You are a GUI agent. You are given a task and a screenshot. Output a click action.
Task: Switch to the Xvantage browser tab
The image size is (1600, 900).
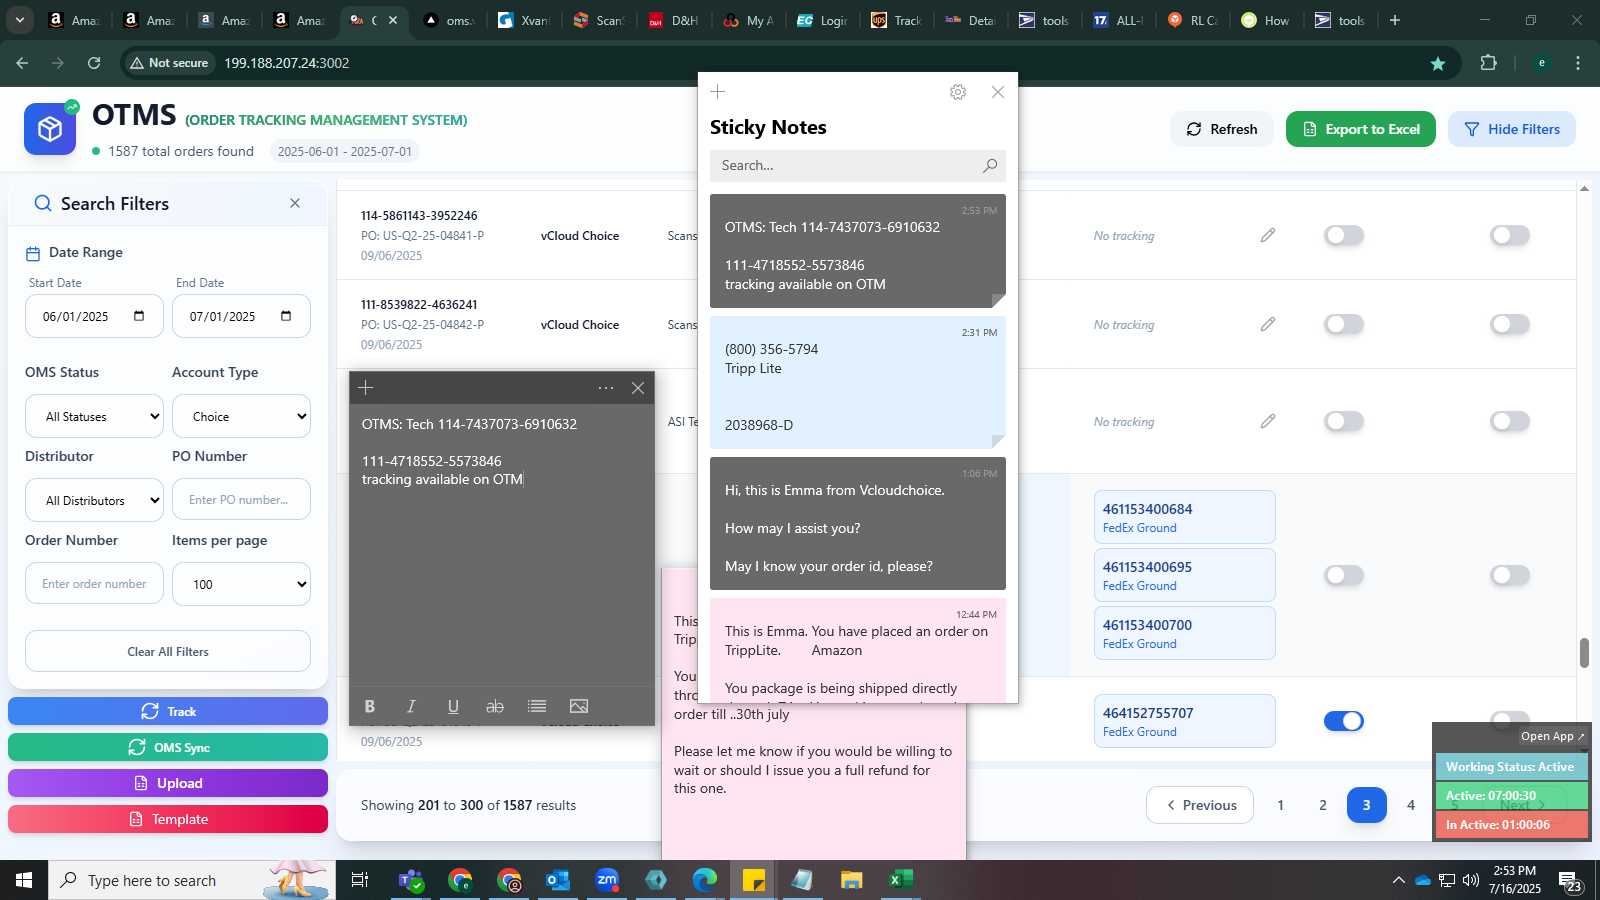click(x=524, y=20)
